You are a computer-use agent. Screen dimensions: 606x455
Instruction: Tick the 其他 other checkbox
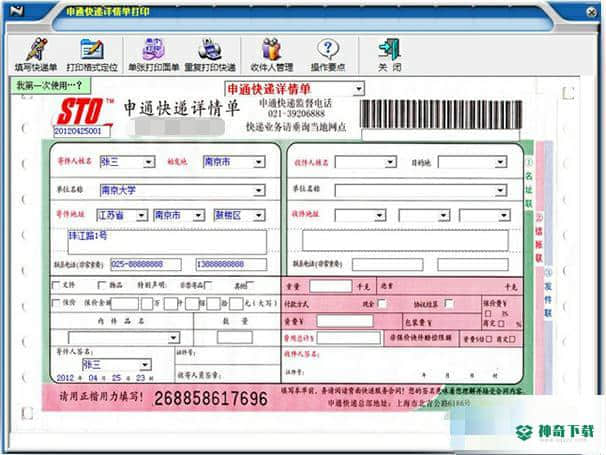250,285
